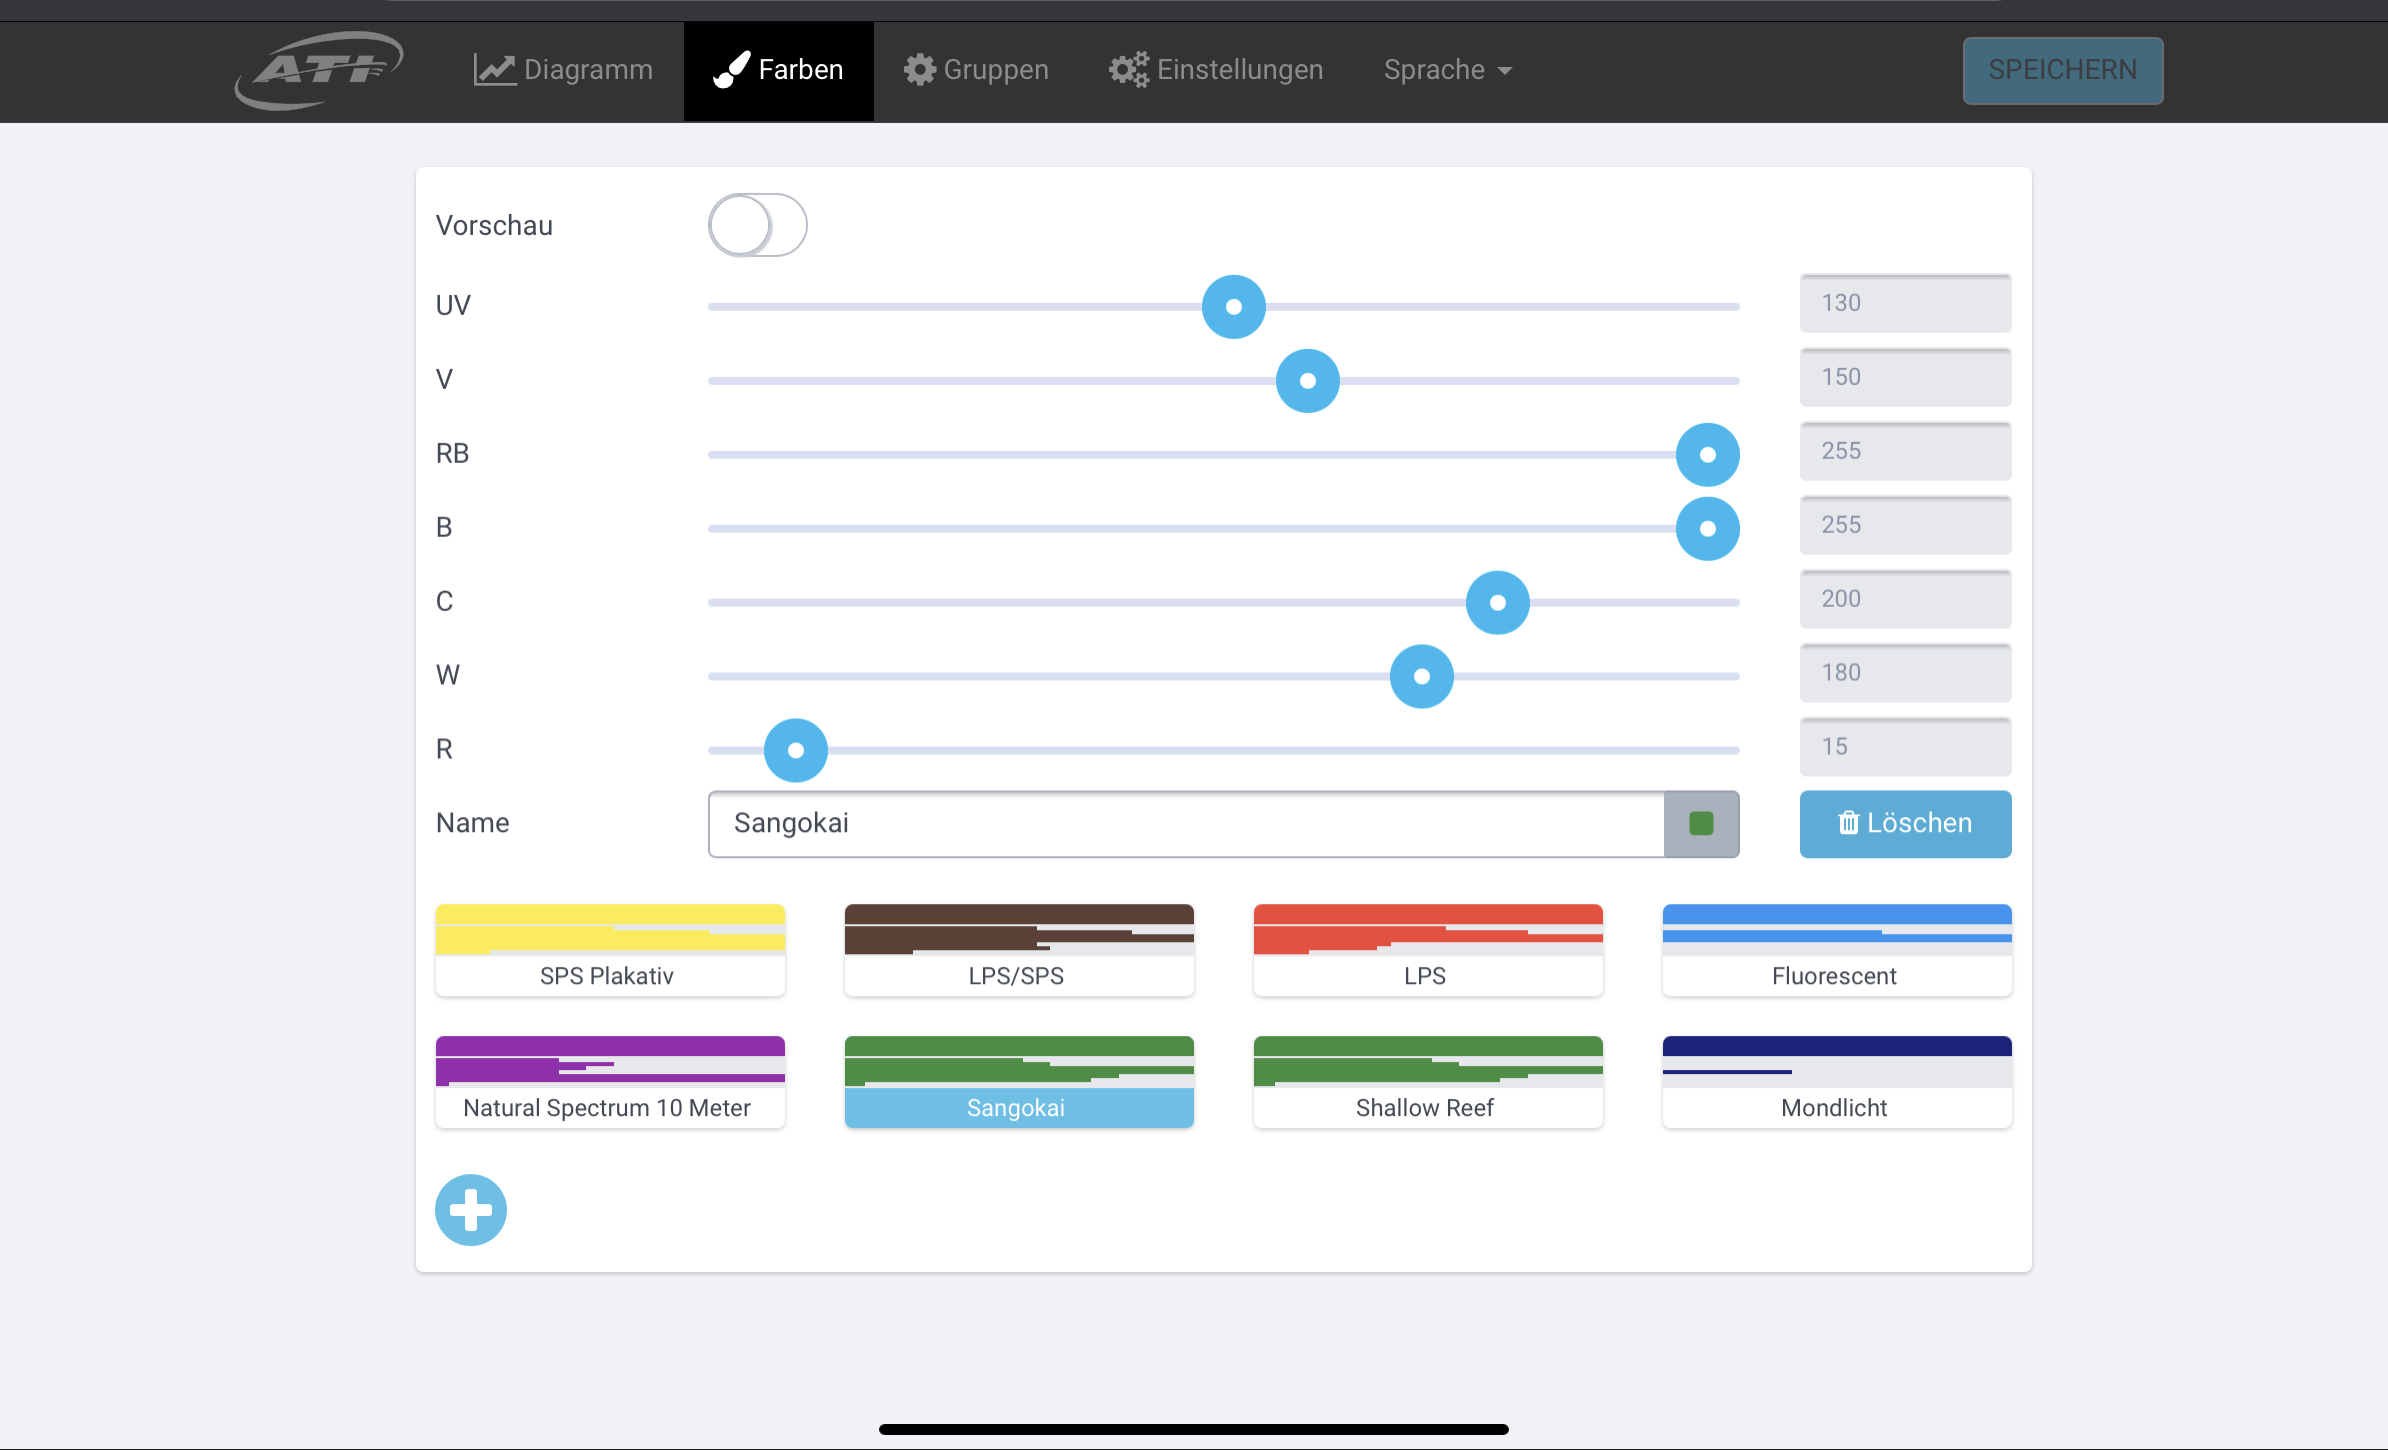Pick the Natural Spectrum 10 Meter preset

pos(610,1082)
